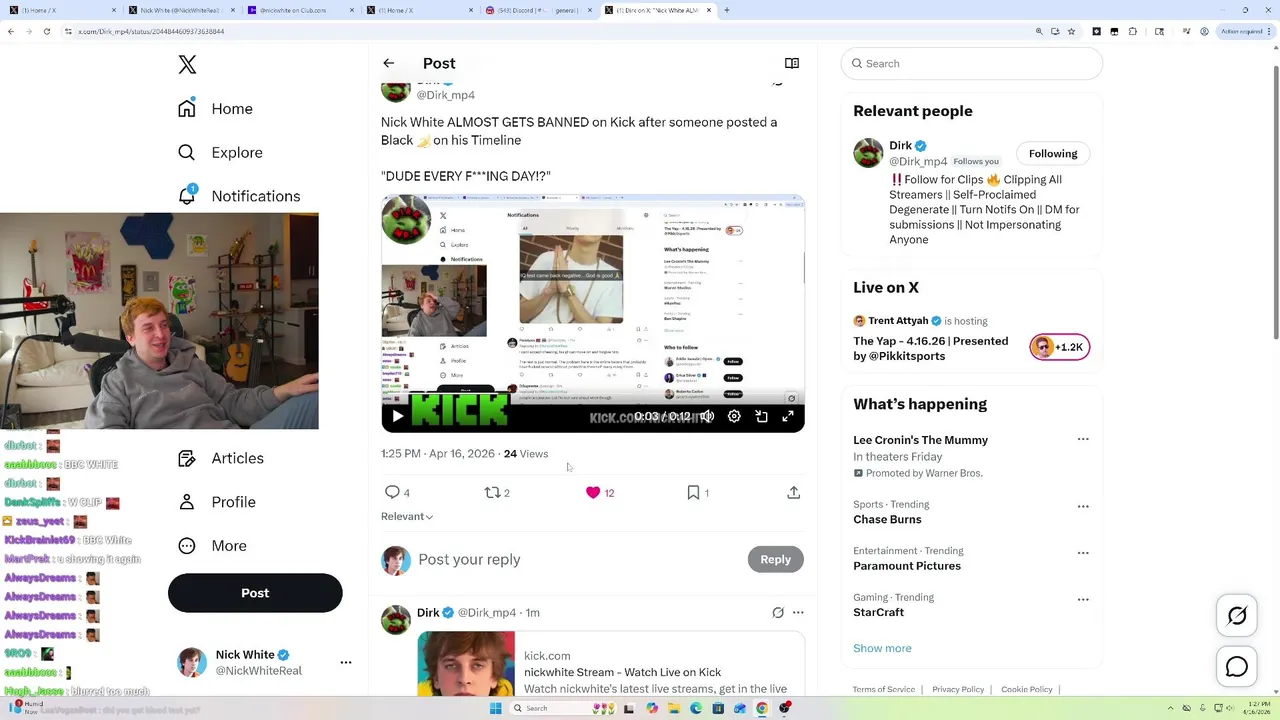Play the embedded Kick clip video
The width and height of the screenshot is (1280, 720).
click(x=397, y=416)
